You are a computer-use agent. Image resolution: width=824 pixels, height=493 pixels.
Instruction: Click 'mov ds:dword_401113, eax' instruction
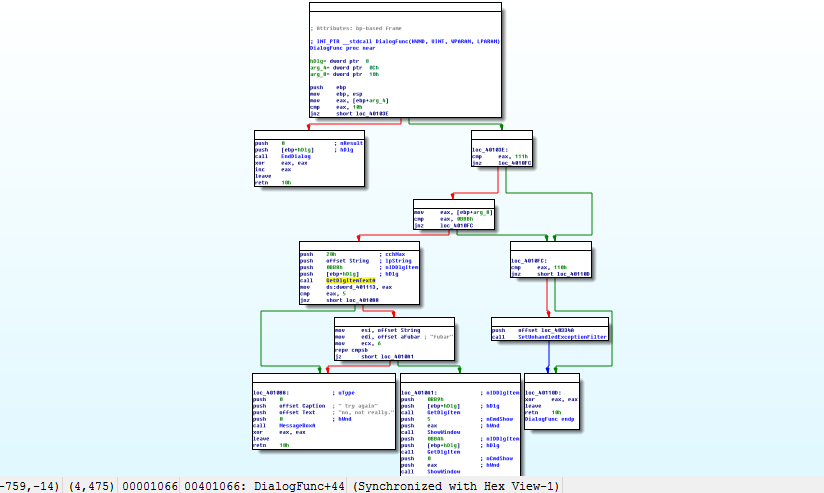[x=346, y=287]
